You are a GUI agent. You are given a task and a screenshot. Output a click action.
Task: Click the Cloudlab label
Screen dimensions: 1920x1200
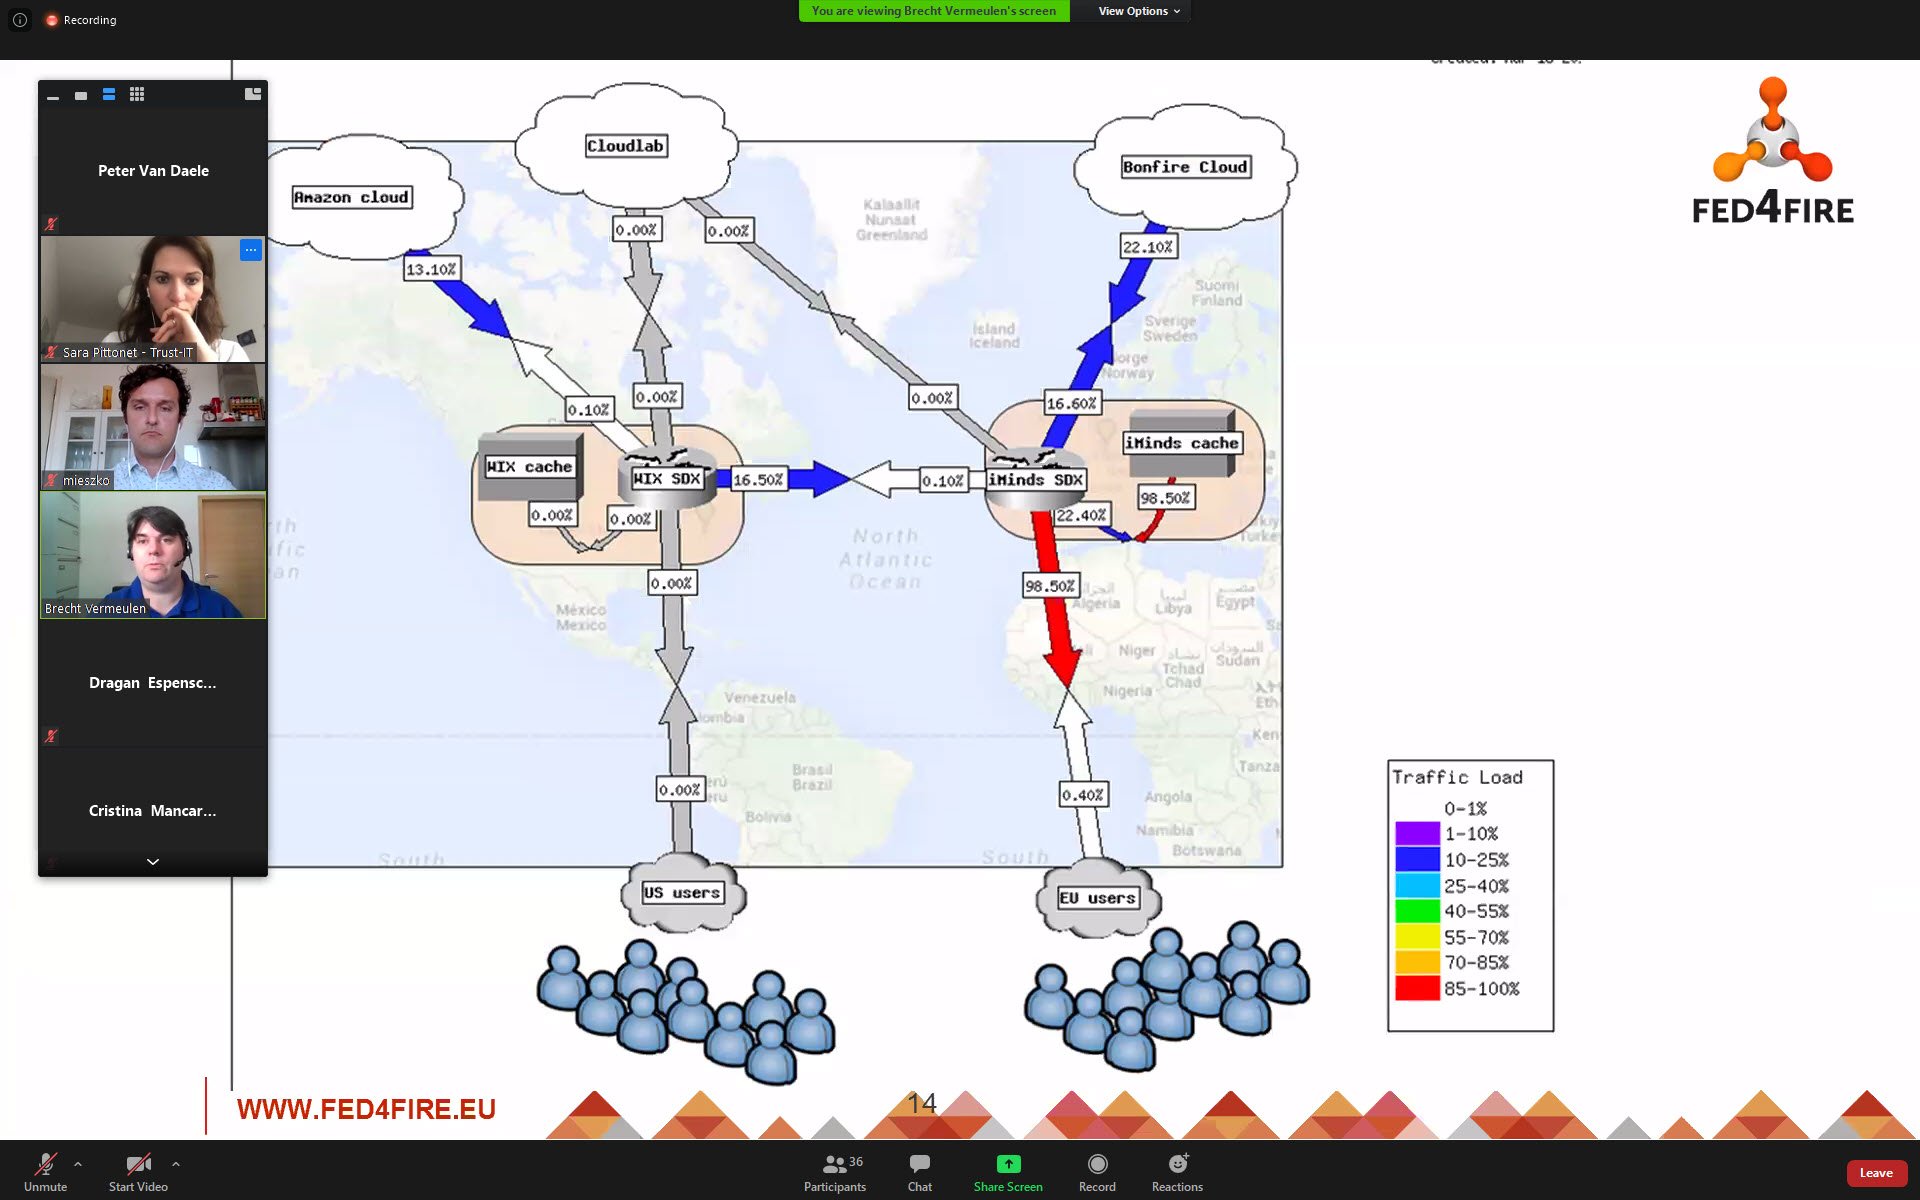625,146
